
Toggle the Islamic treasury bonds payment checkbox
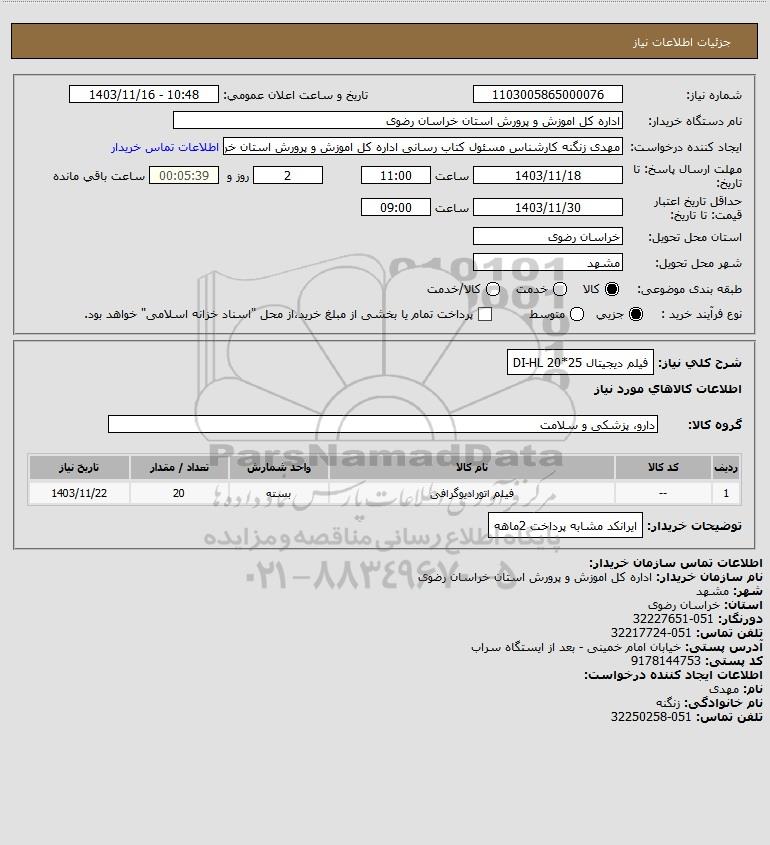[x=485, y=314]
